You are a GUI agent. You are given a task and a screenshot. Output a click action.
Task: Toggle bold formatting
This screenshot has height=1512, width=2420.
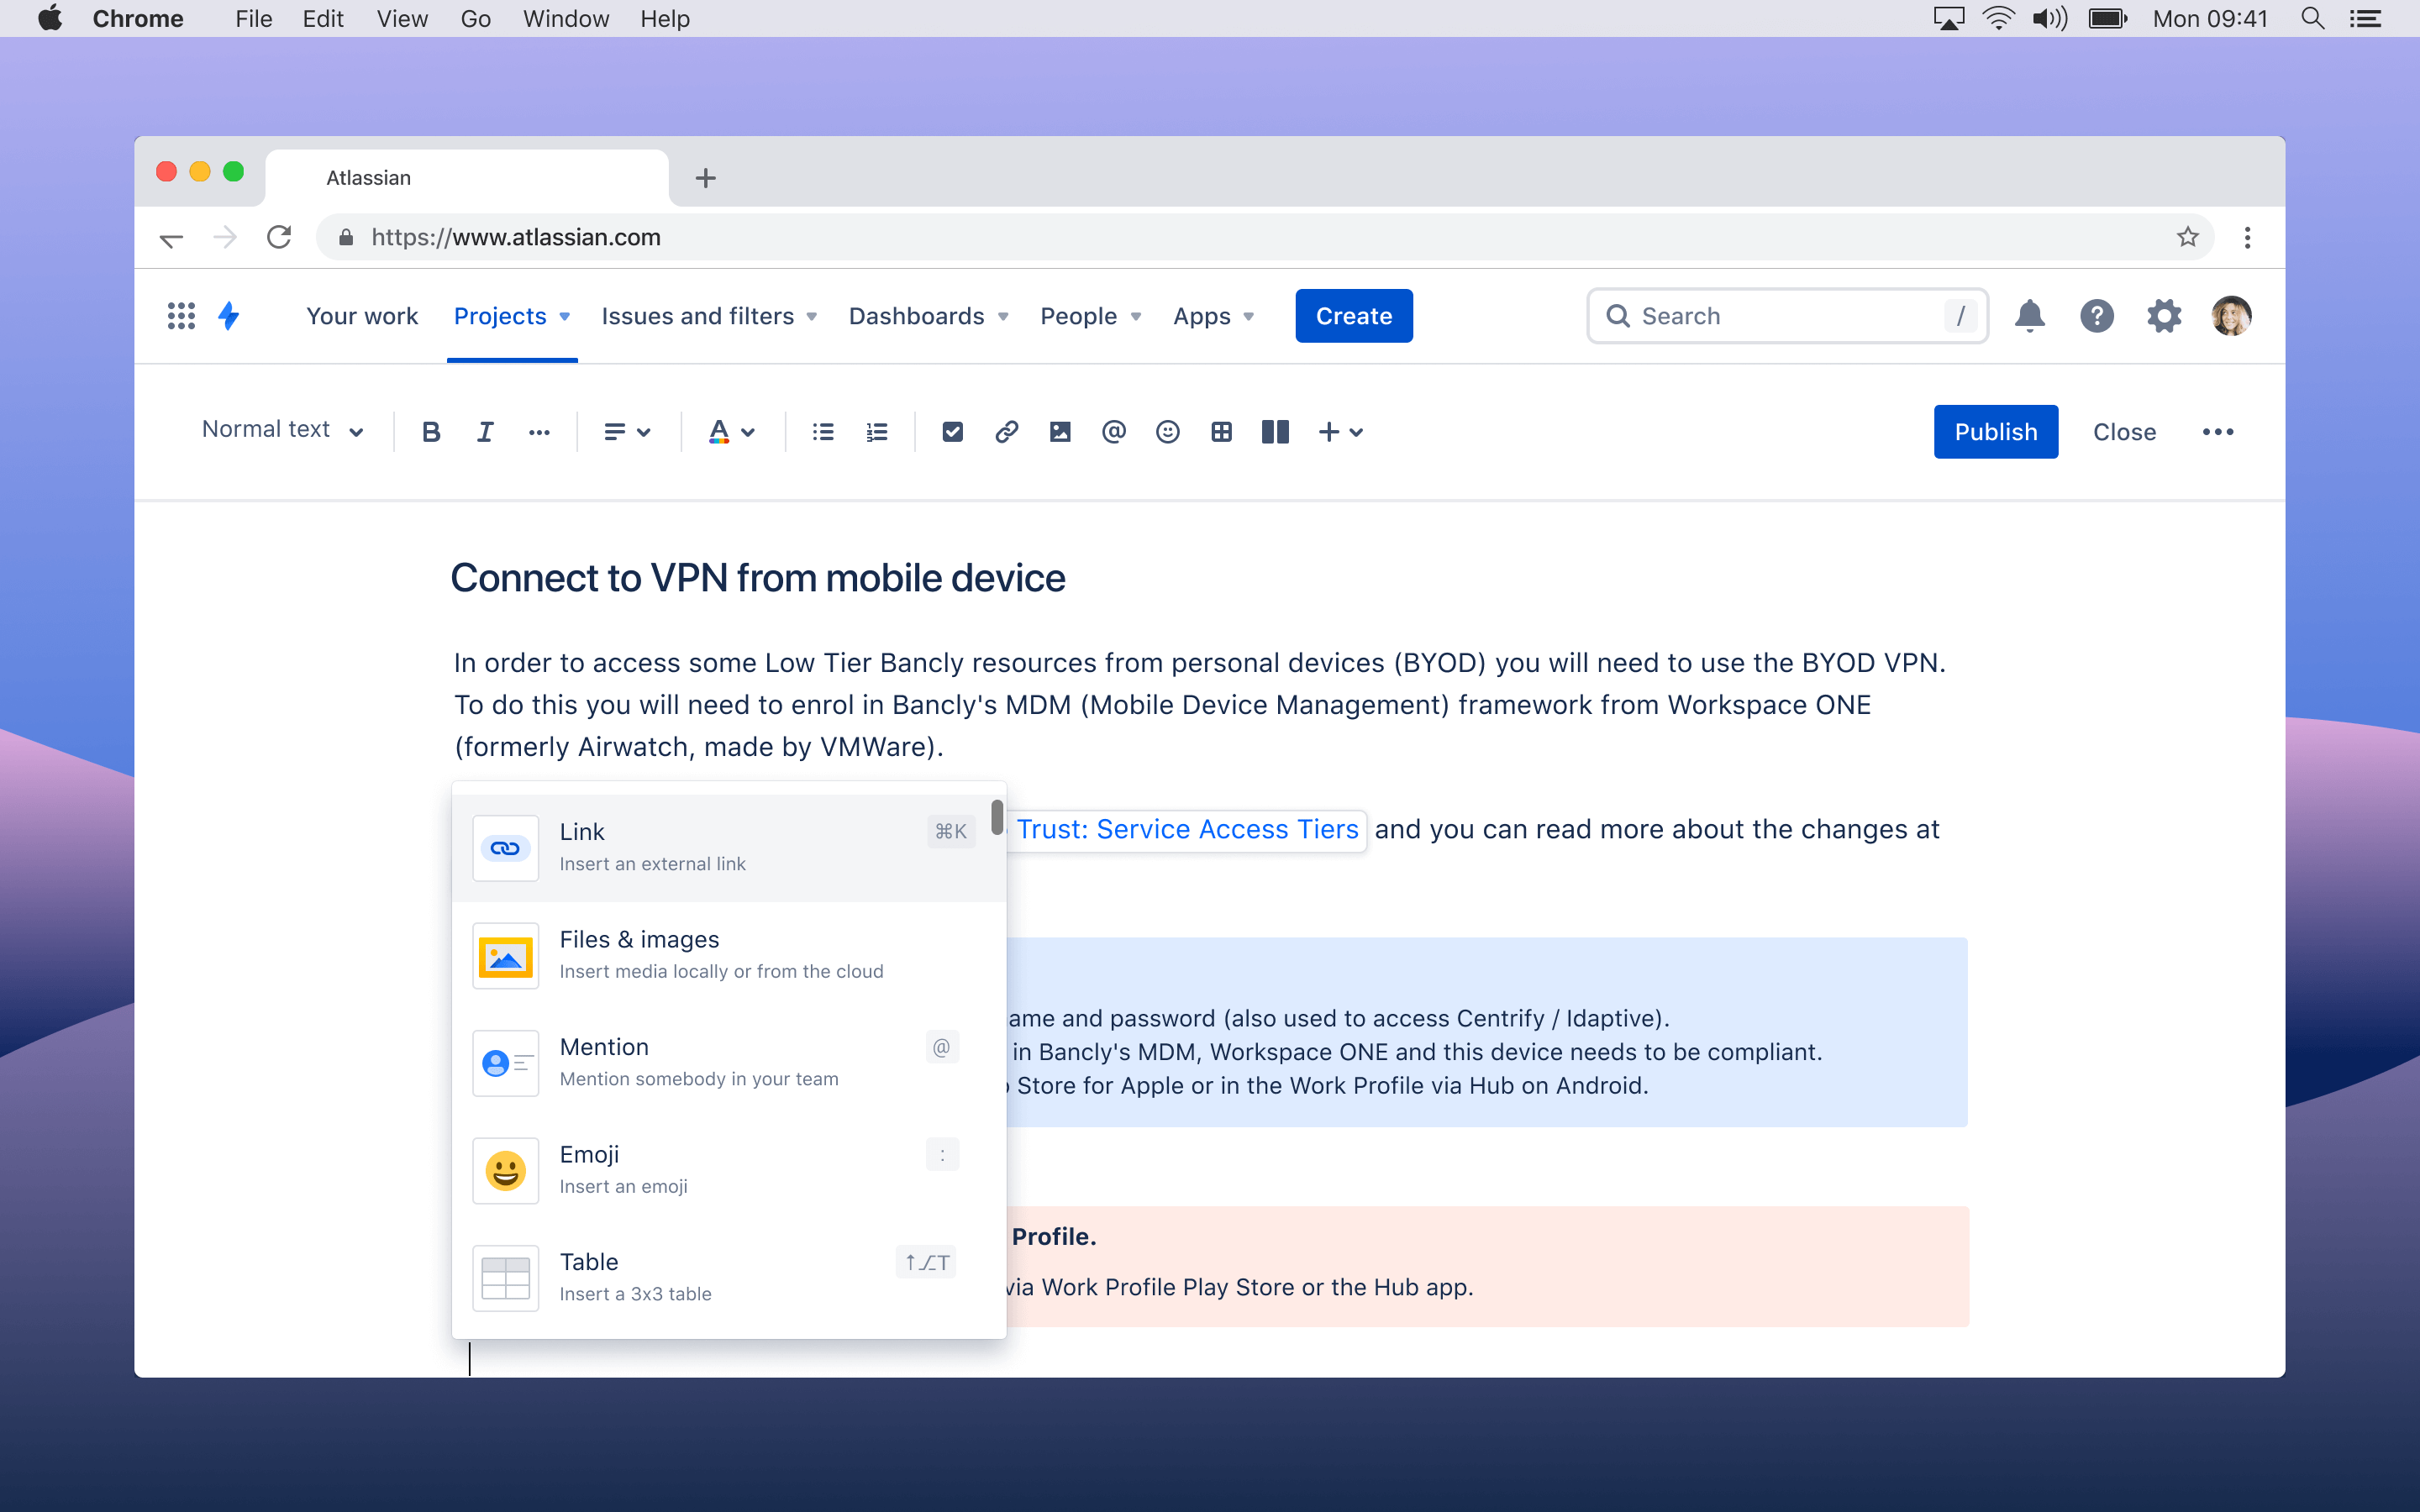(431, 432)
